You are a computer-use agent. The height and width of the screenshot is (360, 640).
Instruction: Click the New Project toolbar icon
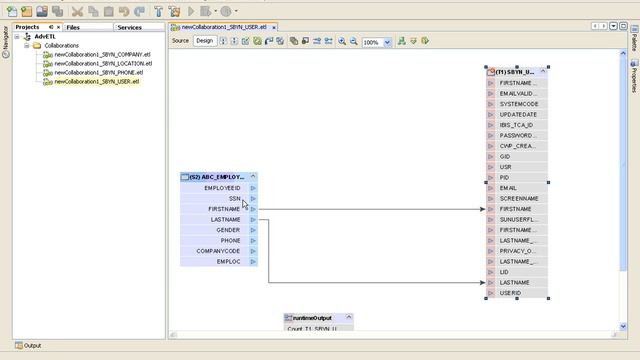[x=27, y=11]
